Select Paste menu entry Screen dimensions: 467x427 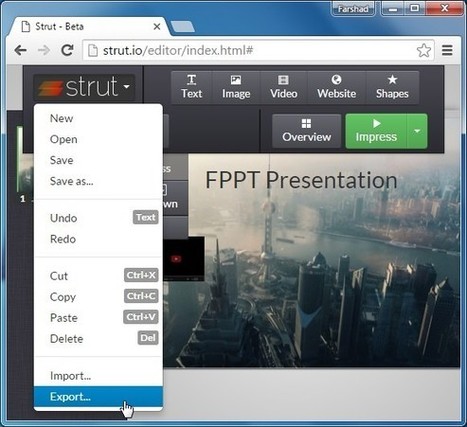[98, 318]
